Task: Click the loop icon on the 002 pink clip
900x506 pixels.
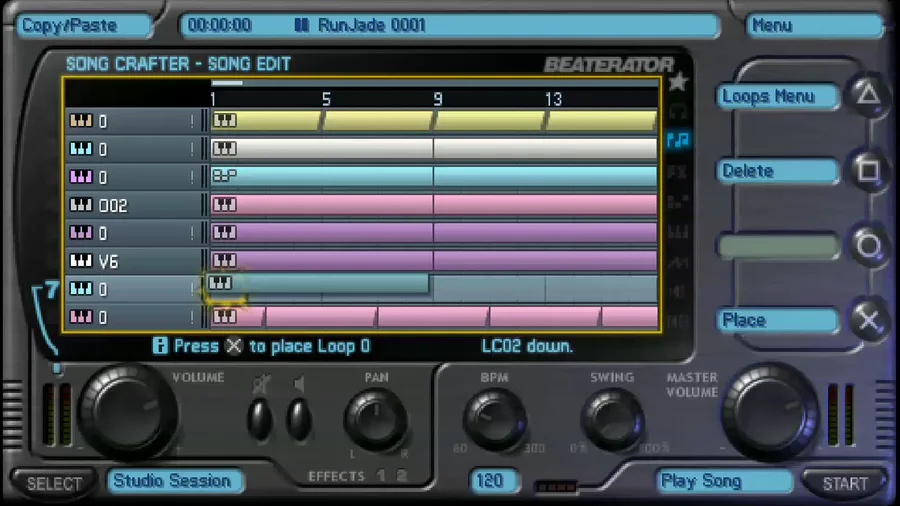Action: [224, 204]
